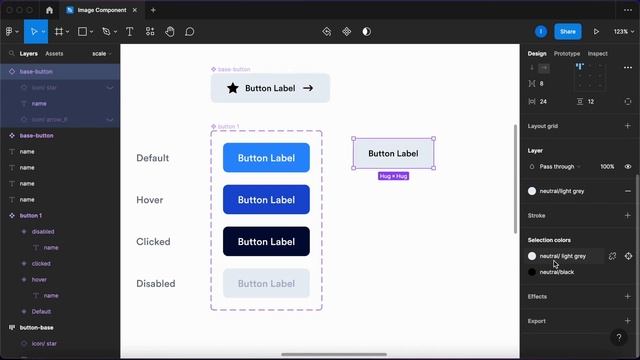The height and width of the screenshot is (360, 640).
Task: Click the layer opacity 100% field
Action: point(607,167)
